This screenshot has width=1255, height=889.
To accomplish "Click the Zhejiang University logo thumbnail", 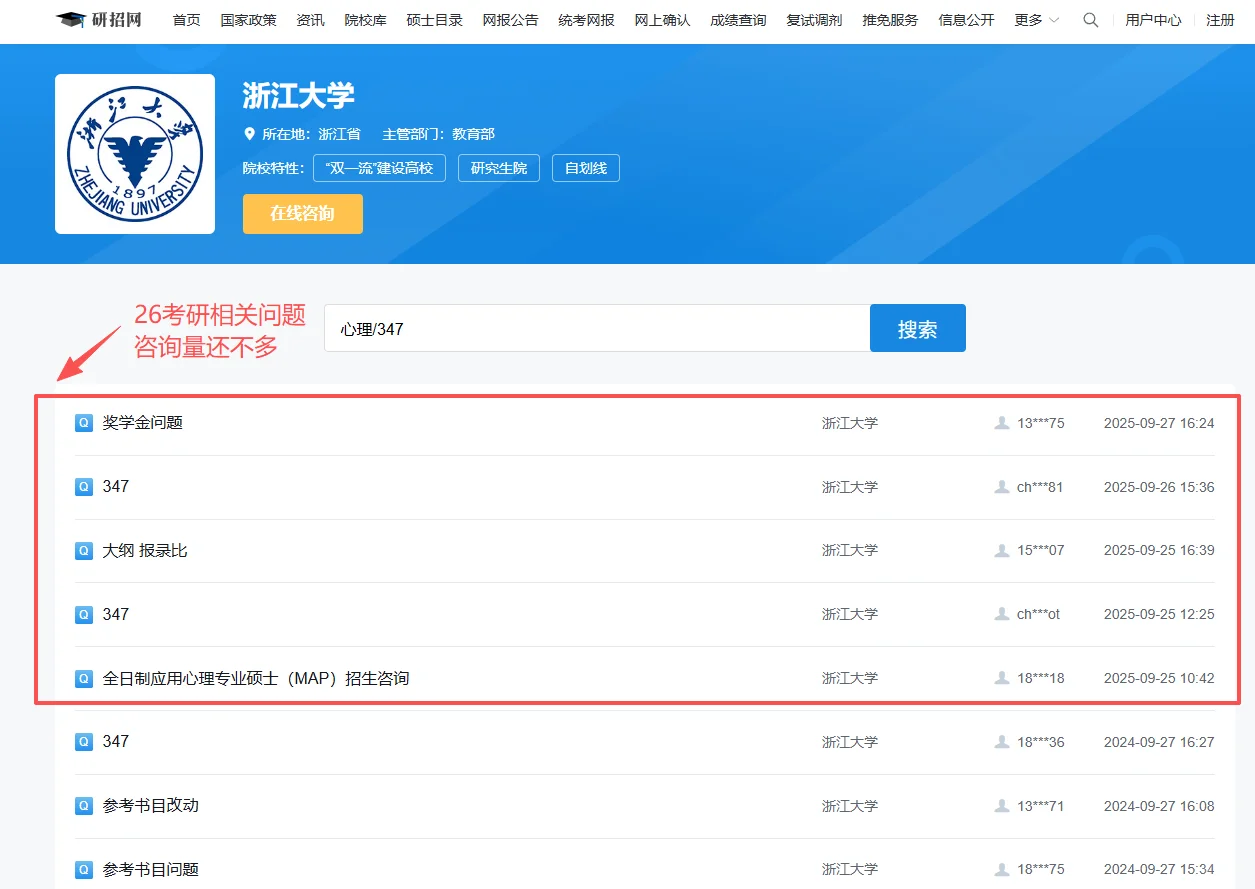I will [x=134, y=153].
